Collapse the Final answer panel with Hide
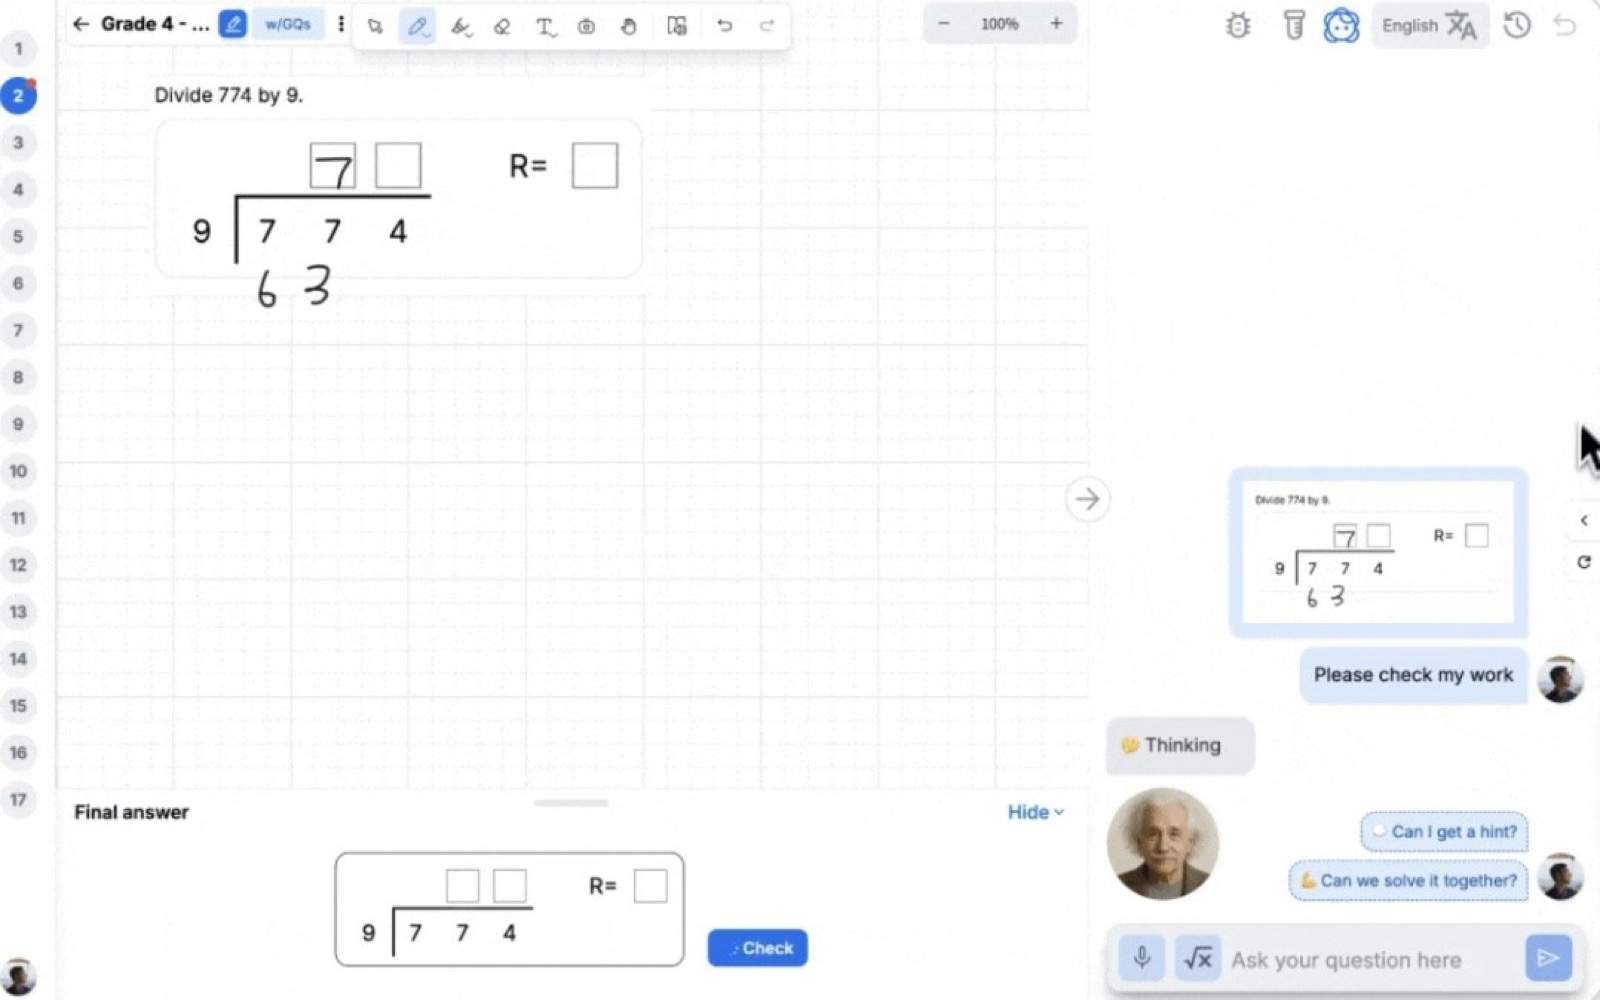 1035,812
